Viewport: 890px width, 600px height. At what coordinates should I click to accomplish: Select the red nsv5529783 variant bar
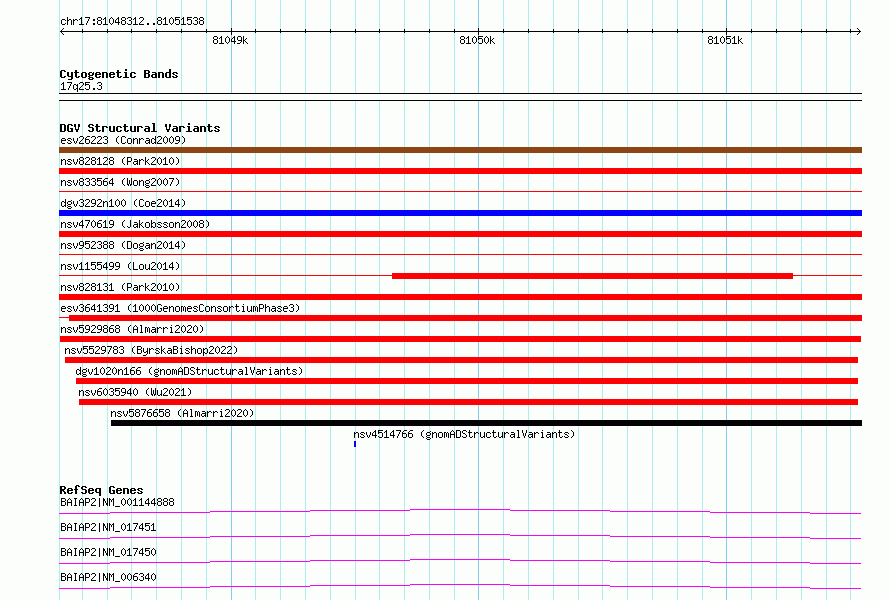pos(461,360)
